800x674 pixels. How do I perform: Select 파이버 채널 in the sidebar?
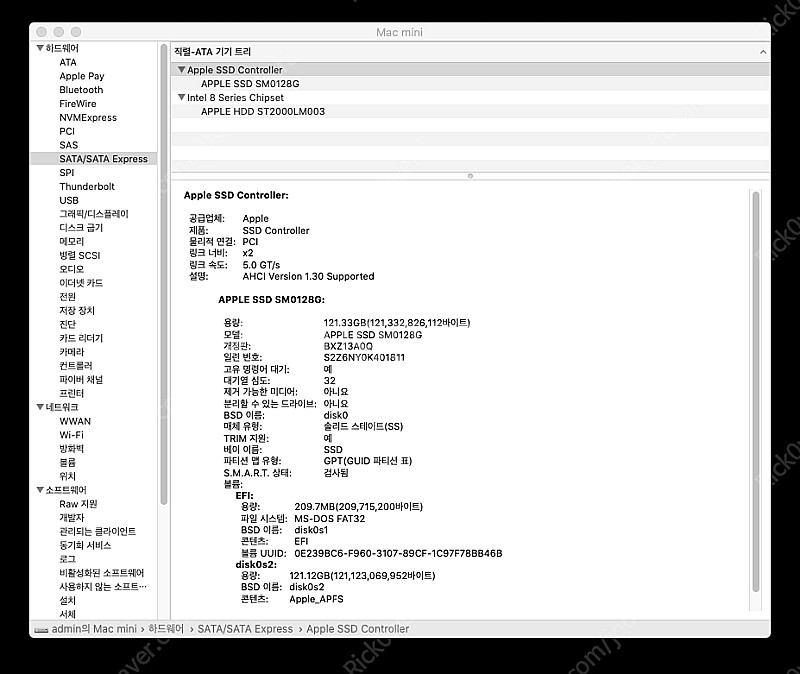[x=81, y=380]
